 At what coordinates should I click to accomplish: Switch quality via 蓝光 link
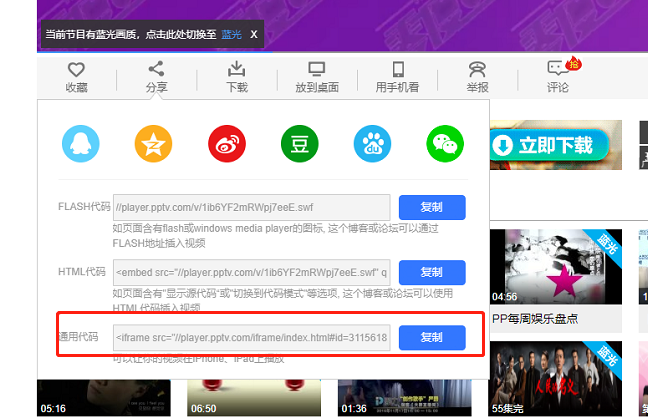coord(231,34)
